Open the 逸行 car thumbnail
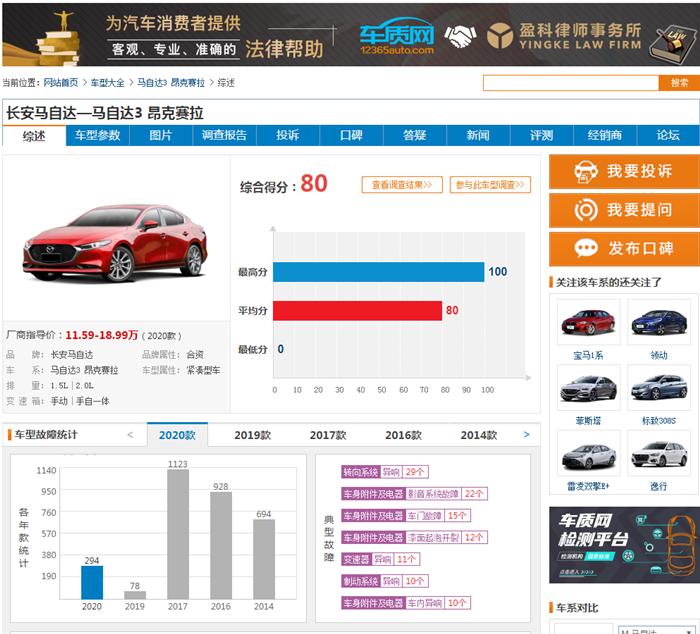Viewport: 700px width, 634px height. [x=659, y=453]
